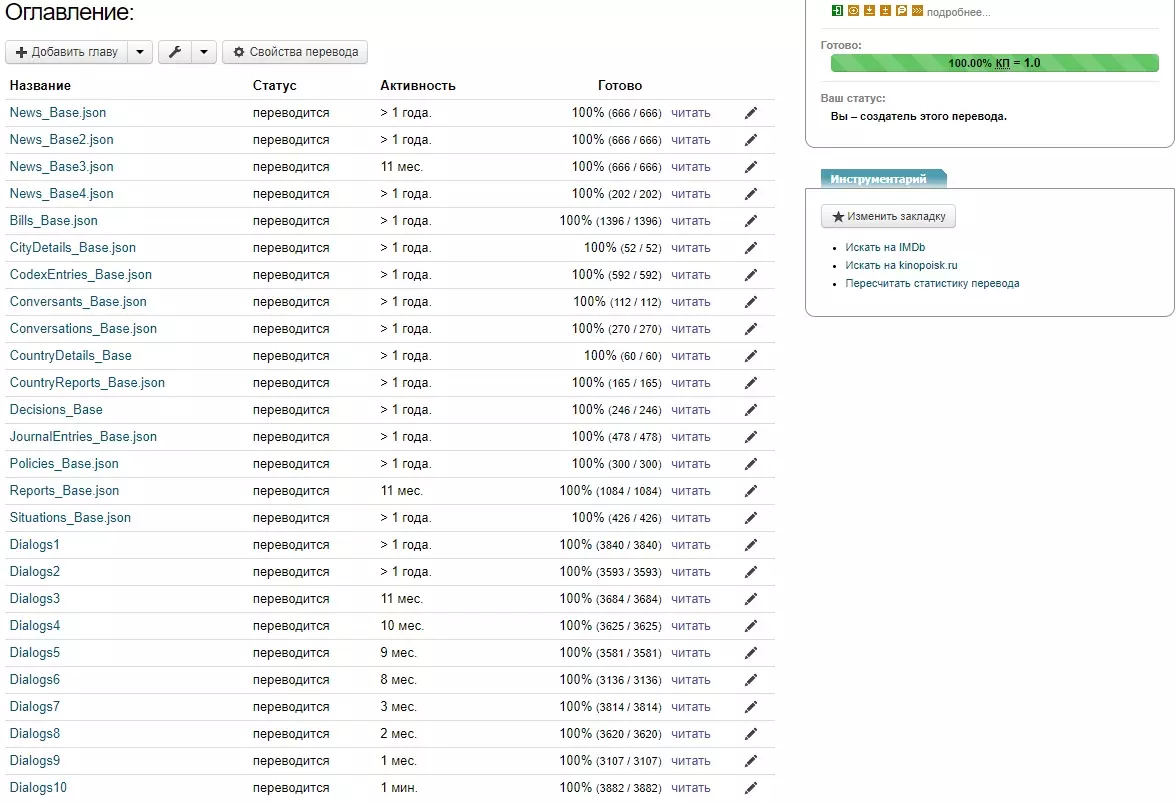Click the green entry-arrow icon at top right

click(837, 11)
